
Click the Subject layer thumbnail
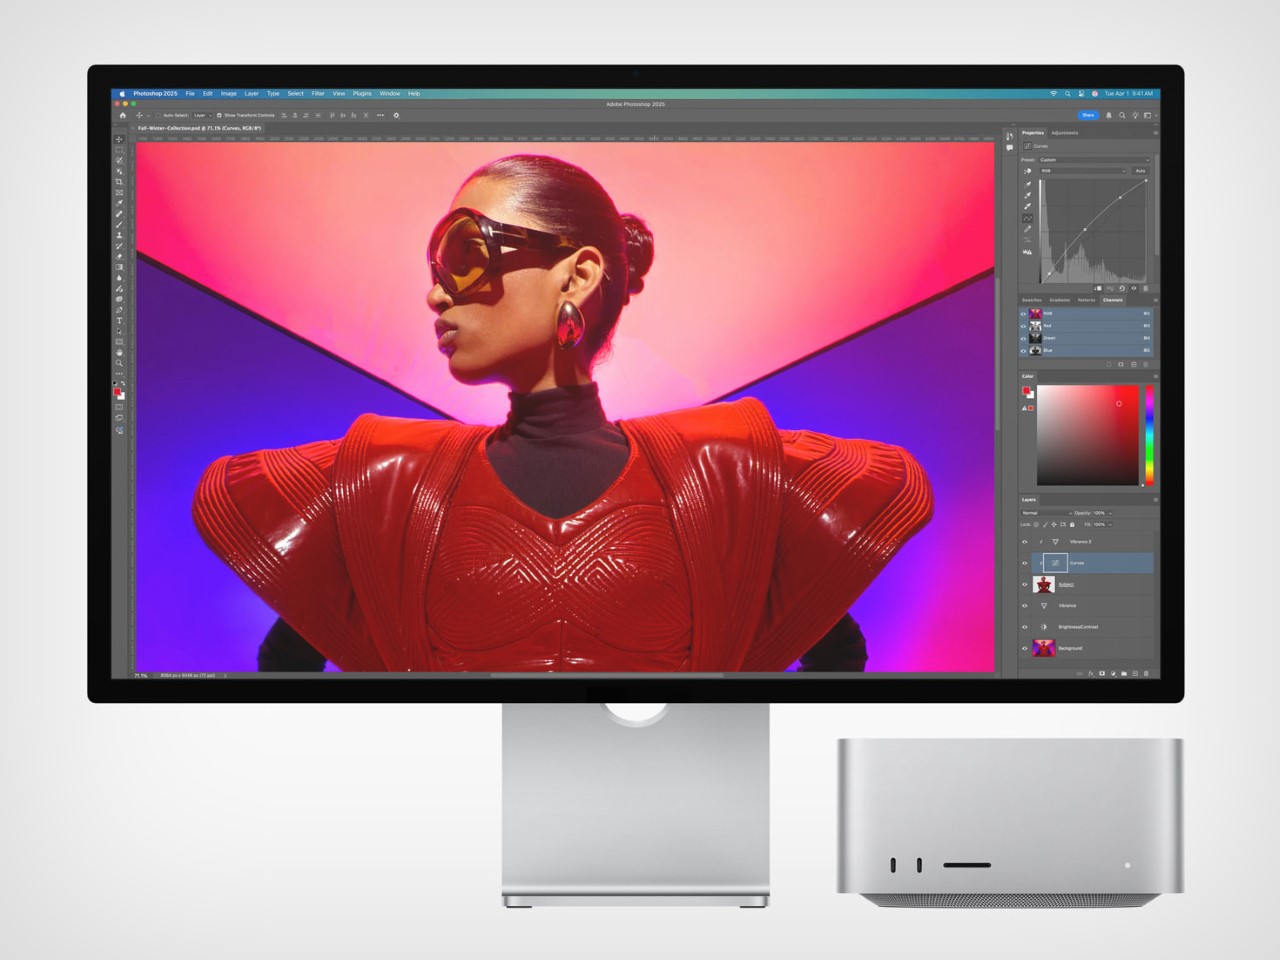(x=1044, y=584)
